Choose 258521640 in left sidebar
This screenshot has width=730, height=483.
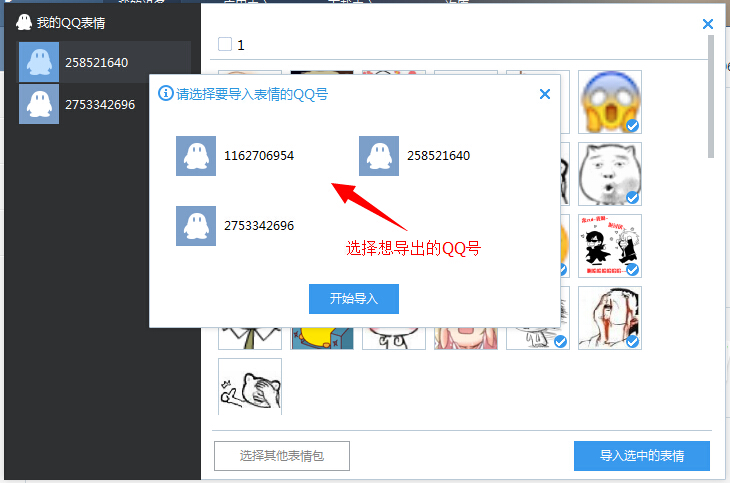tap(104, 62)
